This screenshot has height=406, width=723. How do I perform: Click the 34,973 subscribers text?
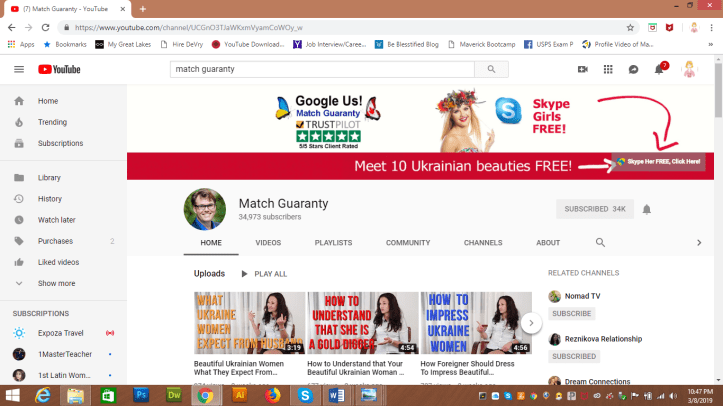click(x=270, y=217)
